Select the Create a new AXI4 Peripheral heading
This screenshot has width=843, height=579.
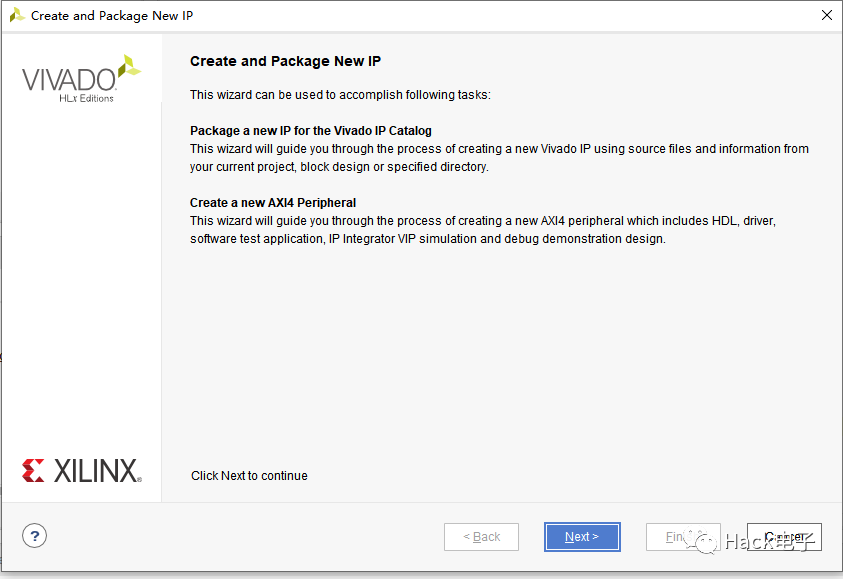pyautogui.click(x=273, y=203)
